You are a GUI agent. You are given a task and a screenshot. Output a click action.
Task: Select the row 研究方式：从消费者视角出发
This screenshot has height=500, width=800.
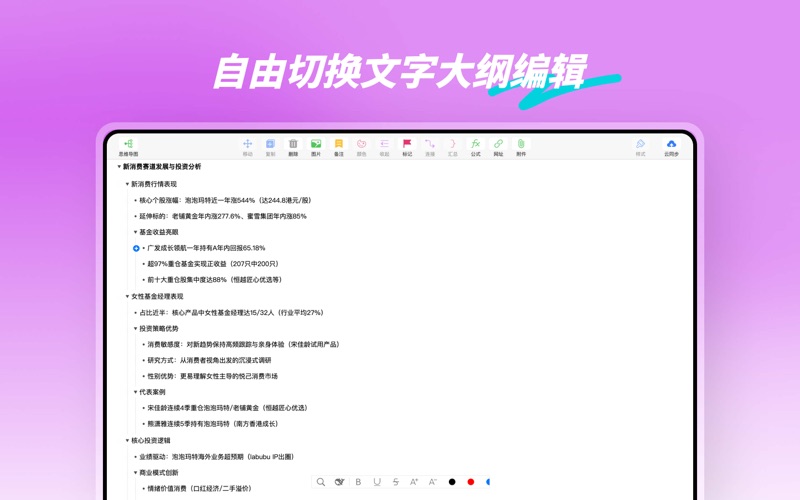209,360
